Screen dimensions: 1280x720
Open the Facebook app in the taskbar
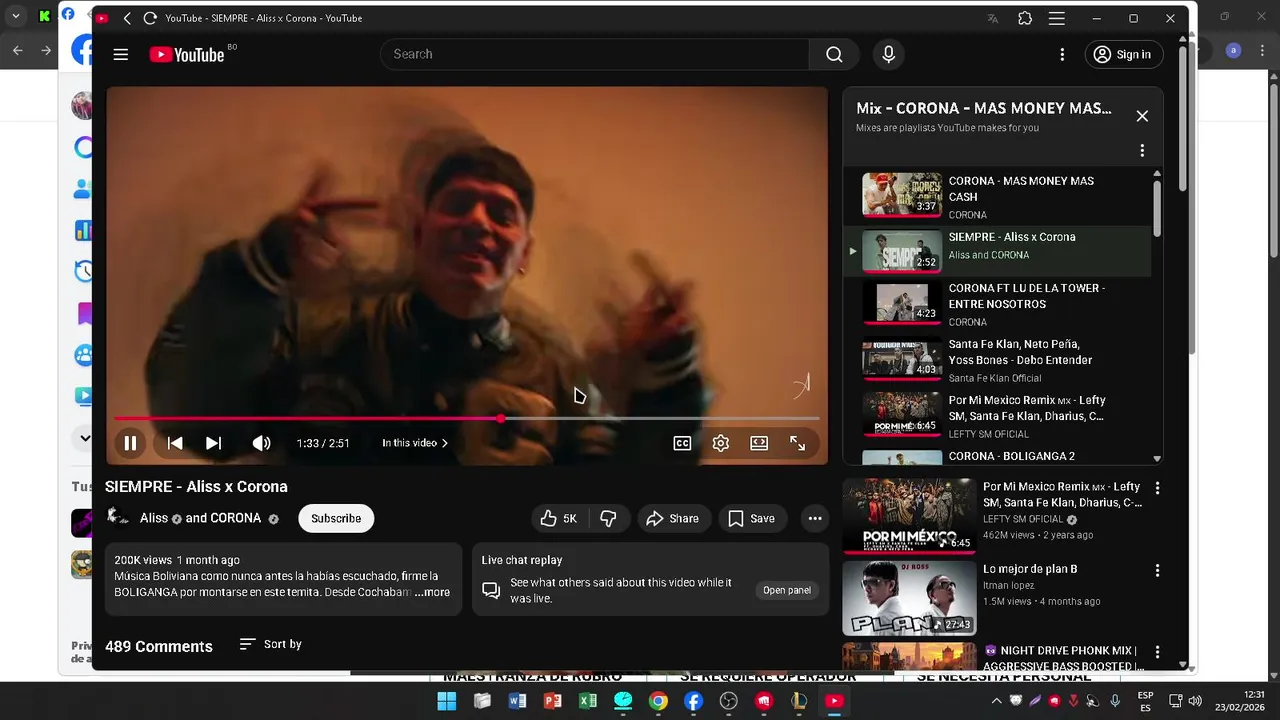pyautogui.click(x=693, y=701)
